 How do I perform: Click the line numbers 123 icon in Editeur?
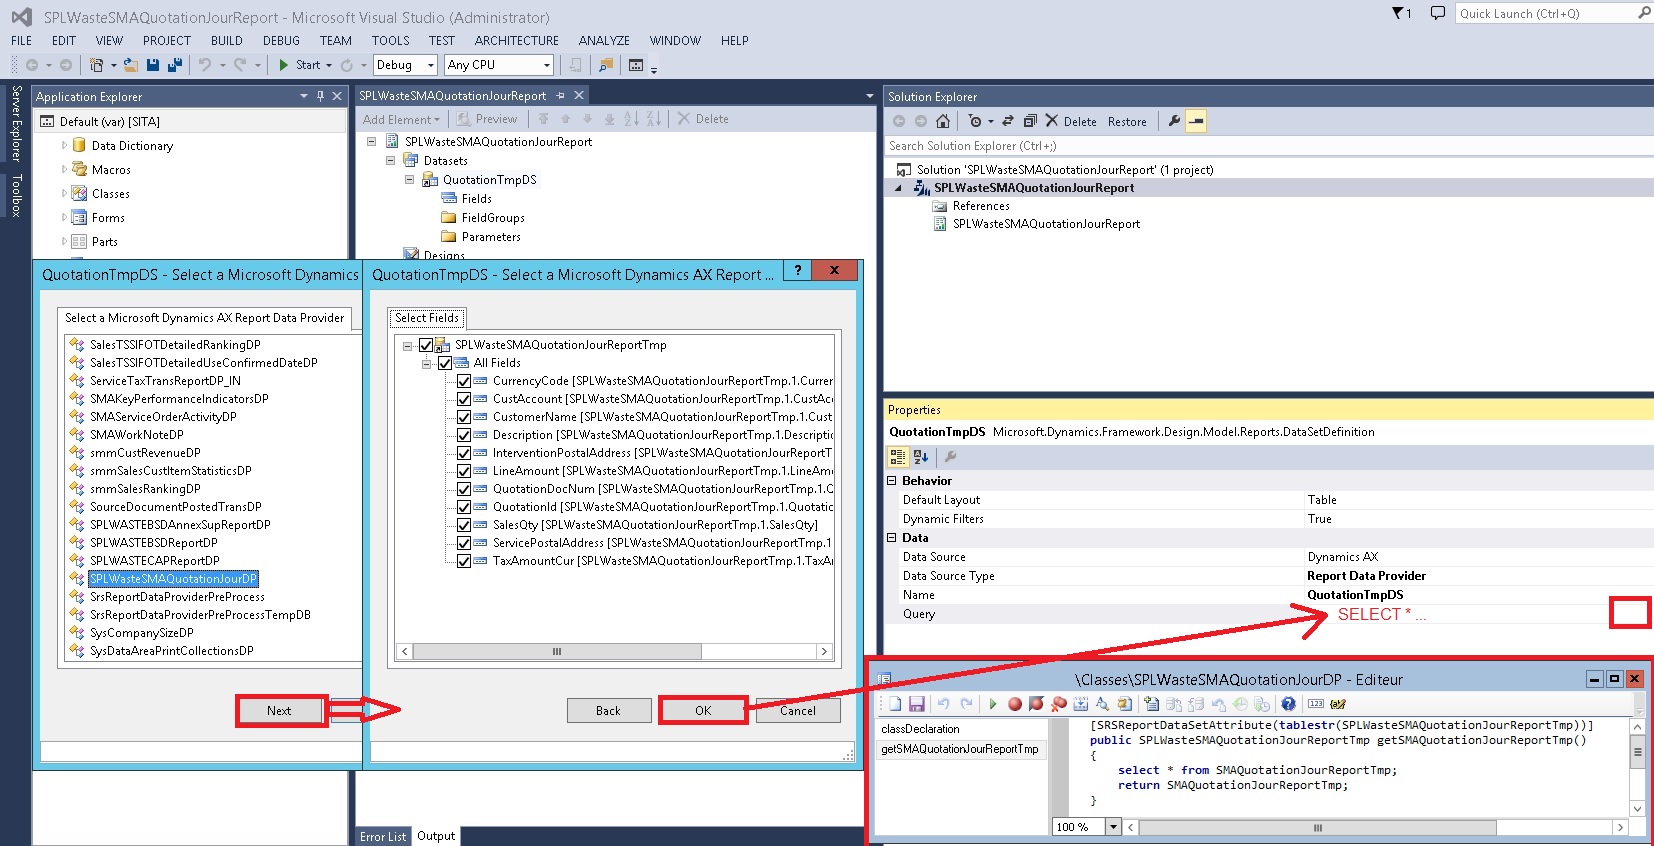tap(1316, 704)
